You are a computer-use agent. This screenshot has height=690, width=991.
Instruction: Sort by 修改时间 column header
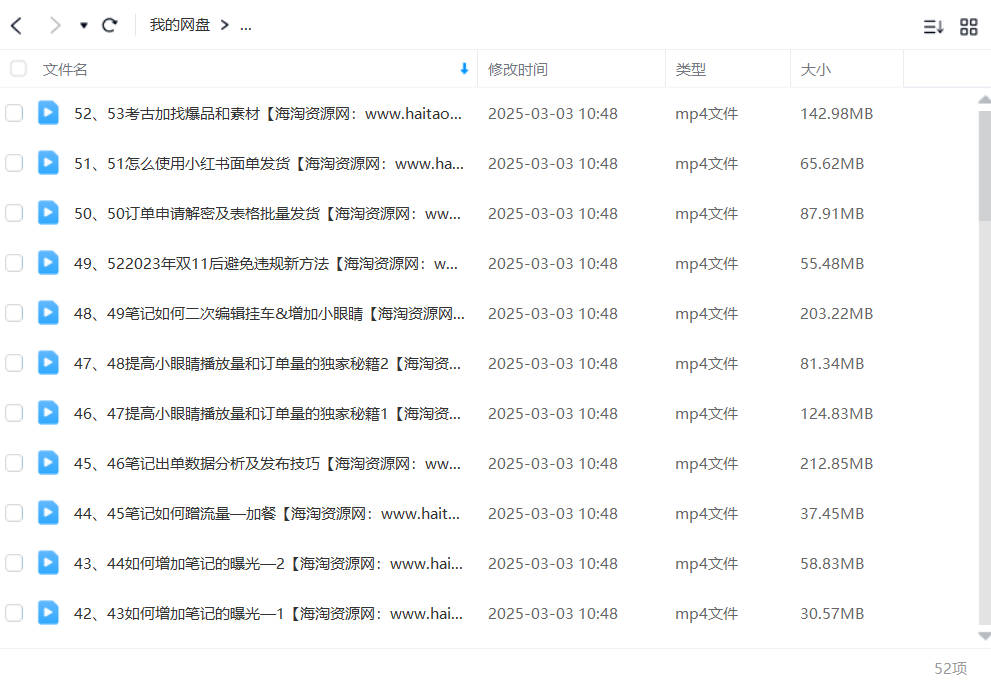(518, 70)
